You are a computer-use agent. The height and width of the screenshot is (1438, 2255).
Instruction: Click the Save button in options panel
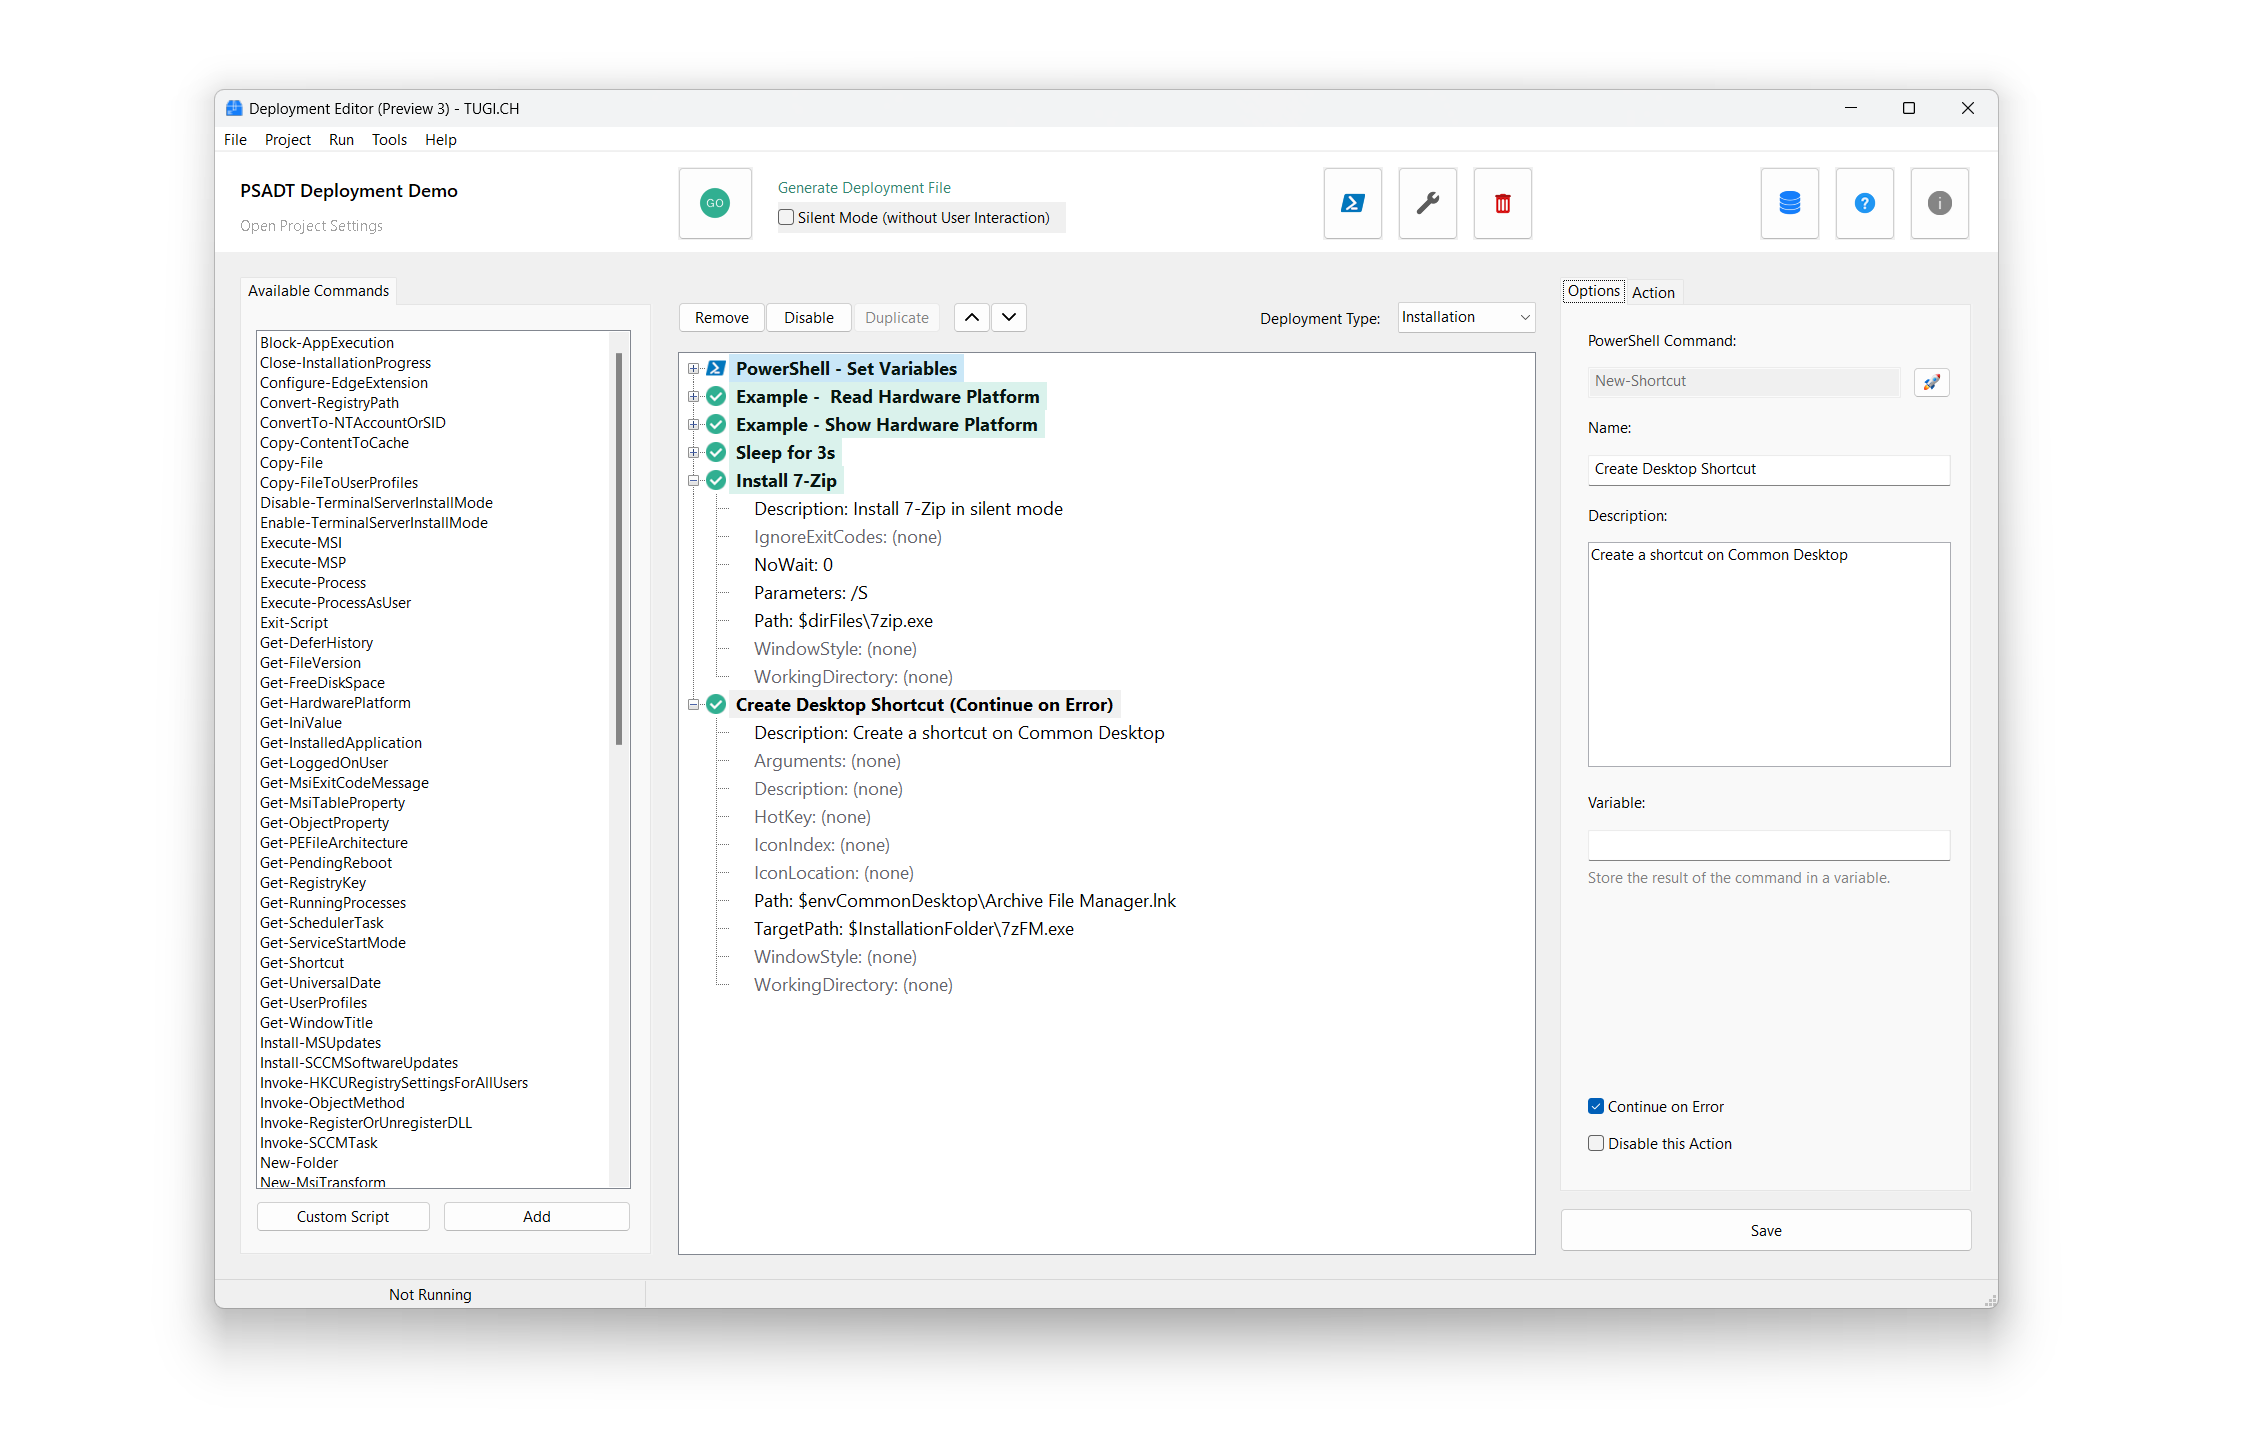[1767, 1229]
